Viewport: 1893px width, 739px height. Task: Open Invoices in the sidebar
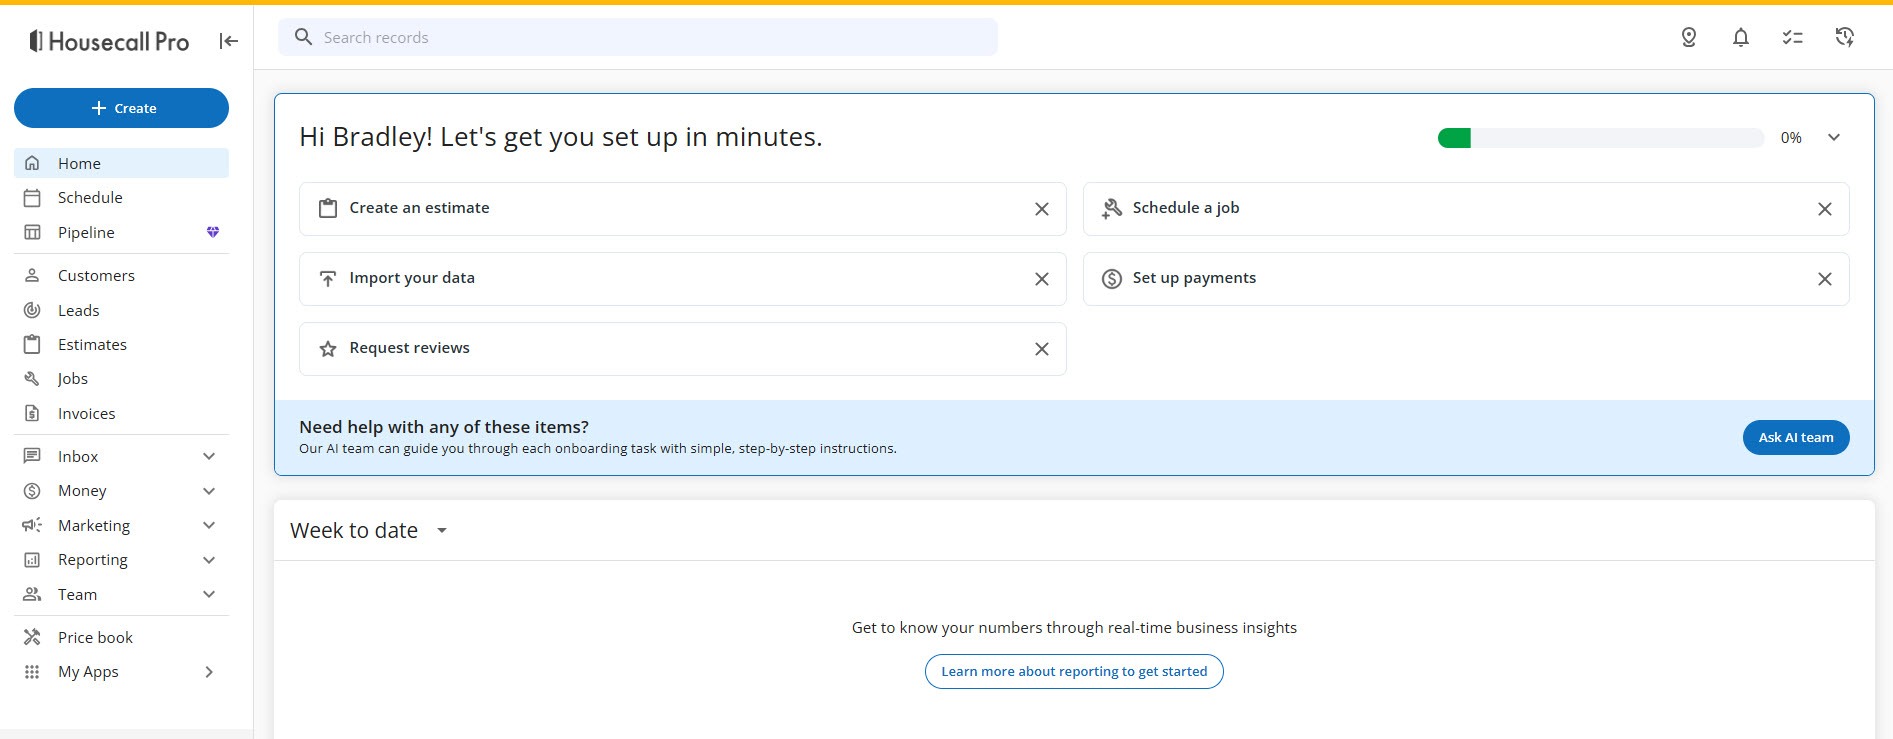point(121,413)
